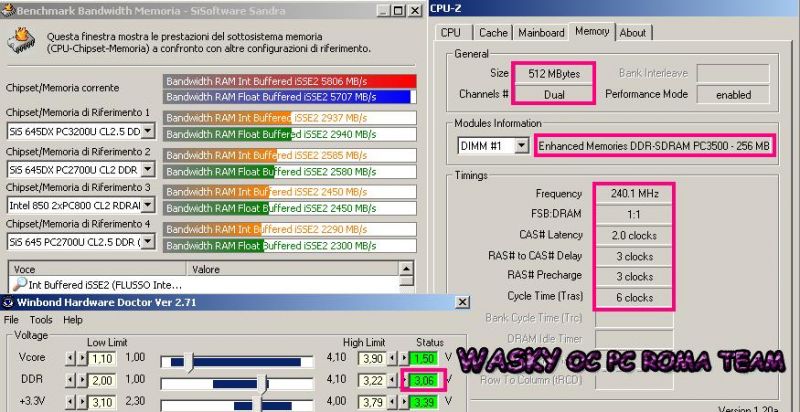
Task: Click the Sandra memory chip icon
Action: pos(21,41)
